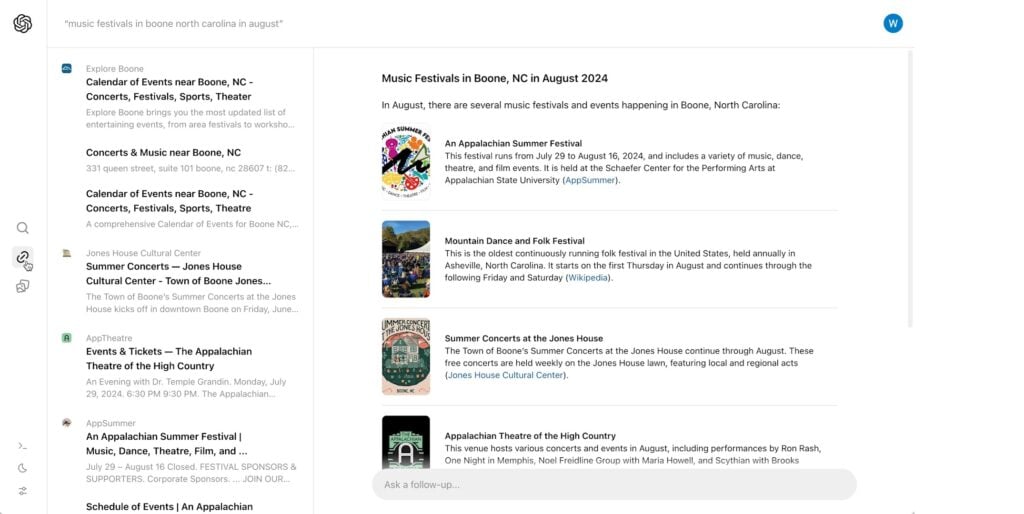Open the Wikipedia citation link

[x=587, y=278]
